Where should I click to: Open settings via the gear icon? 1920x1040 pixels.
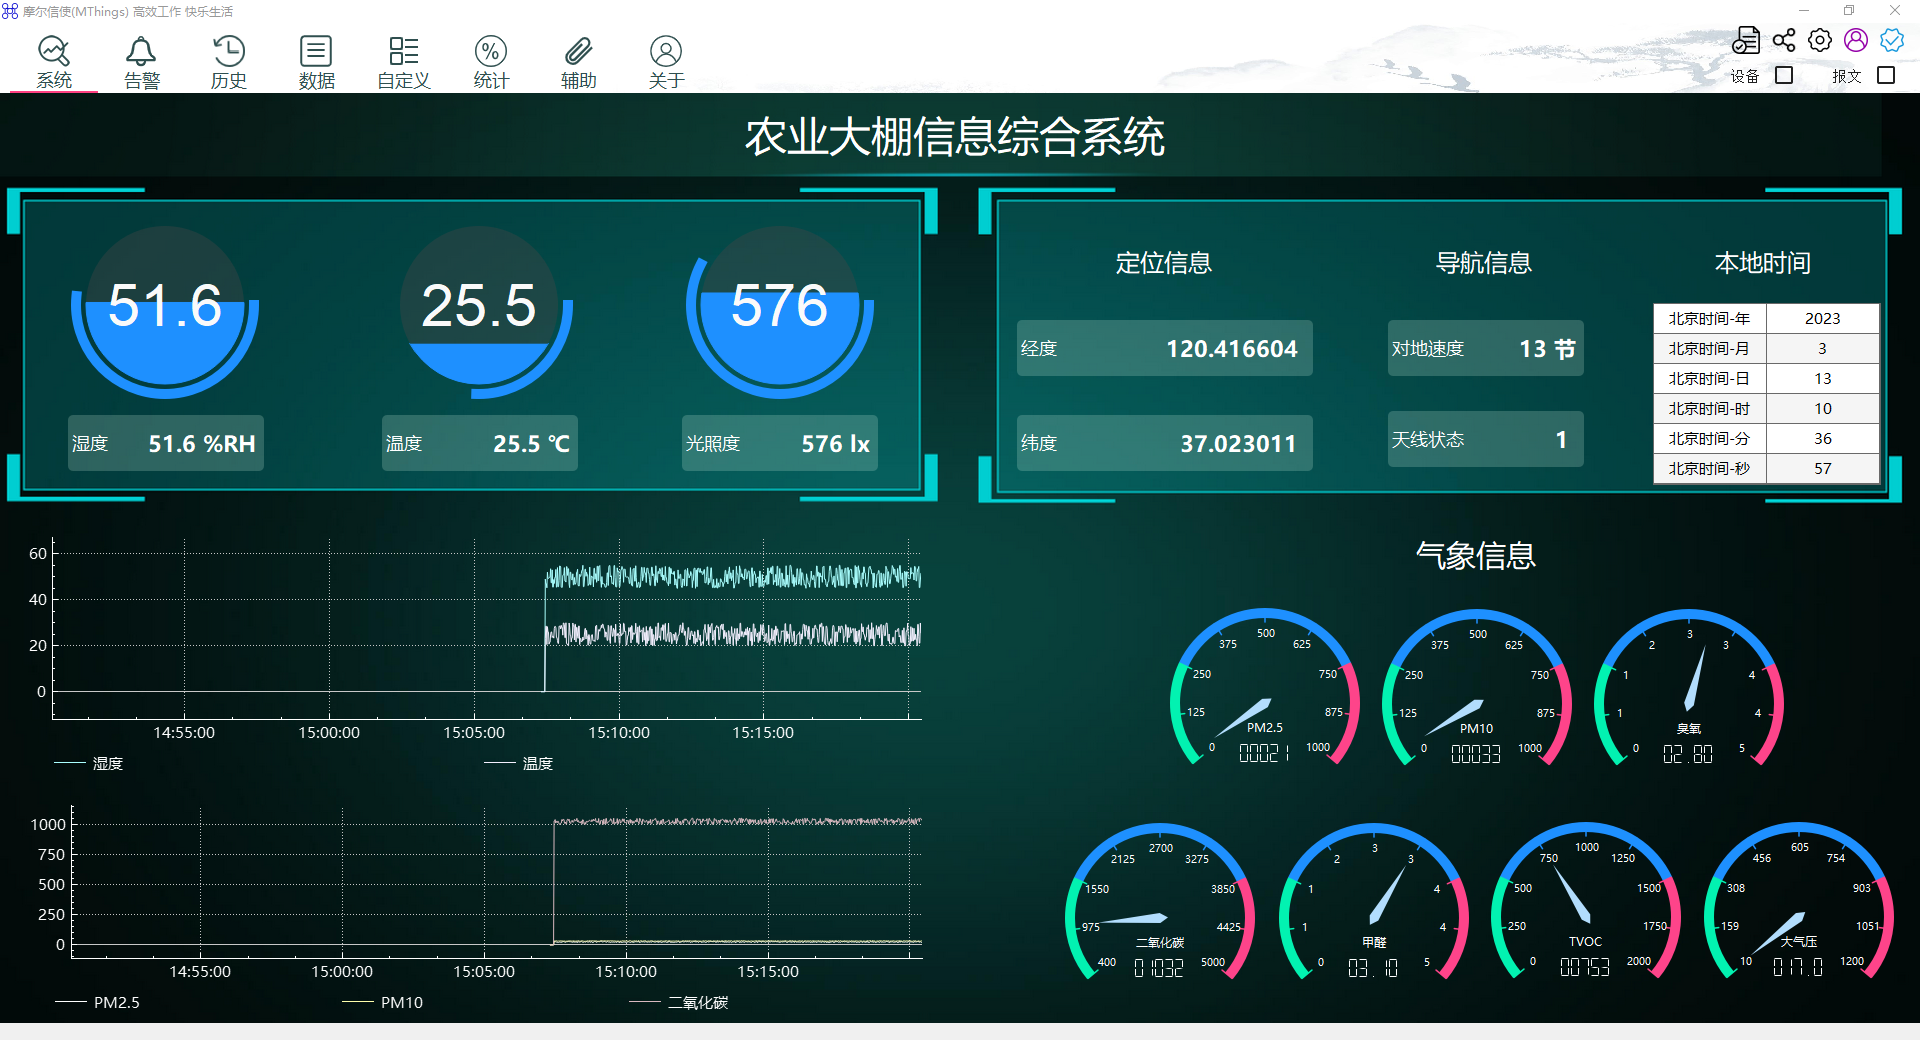[1820, 40]
